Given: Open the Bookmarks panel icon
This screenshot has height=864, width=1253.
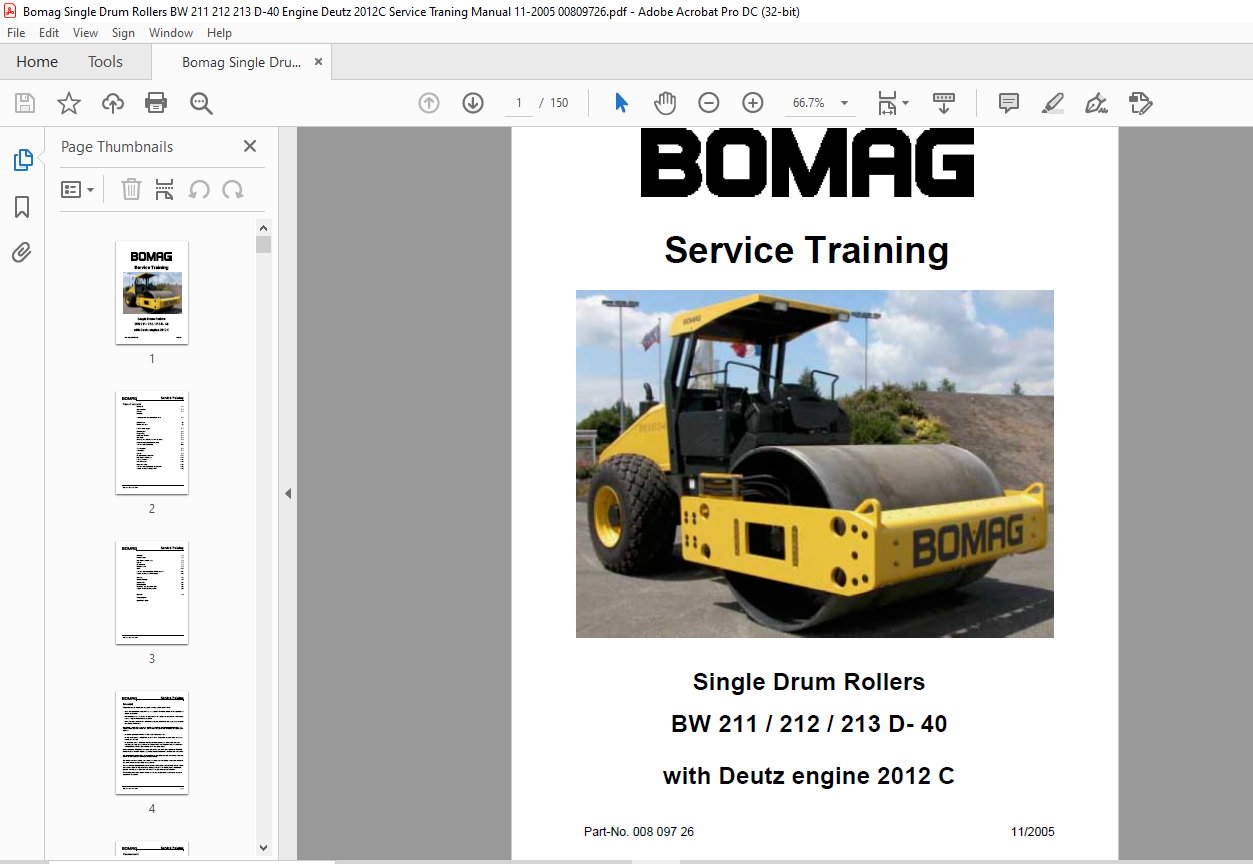Looking at the screenshot, I should pyautogui.click(x=22, y=207).
